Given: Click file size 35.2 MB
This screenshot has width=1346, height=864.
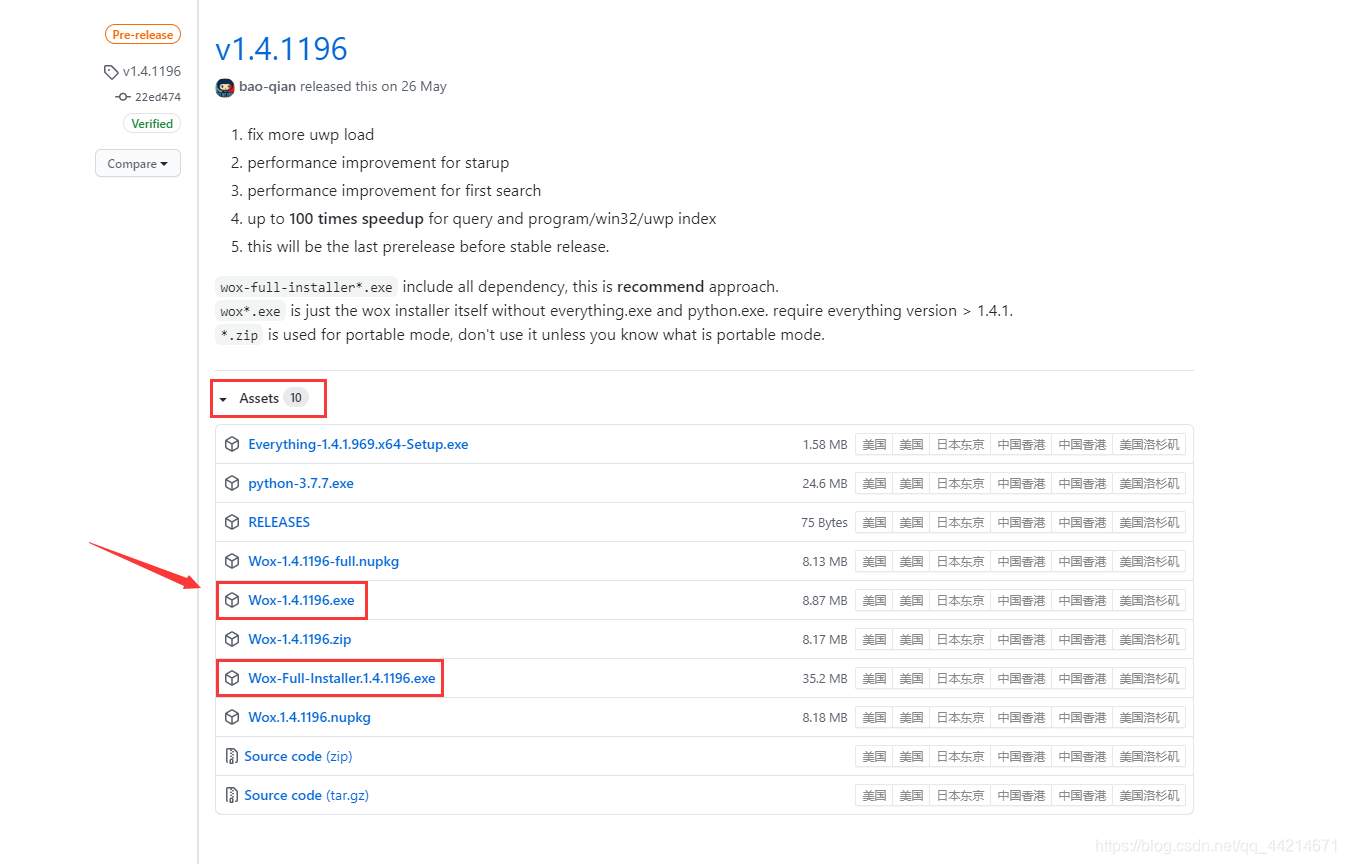Looking at the screenshot, I should point(825,678).
